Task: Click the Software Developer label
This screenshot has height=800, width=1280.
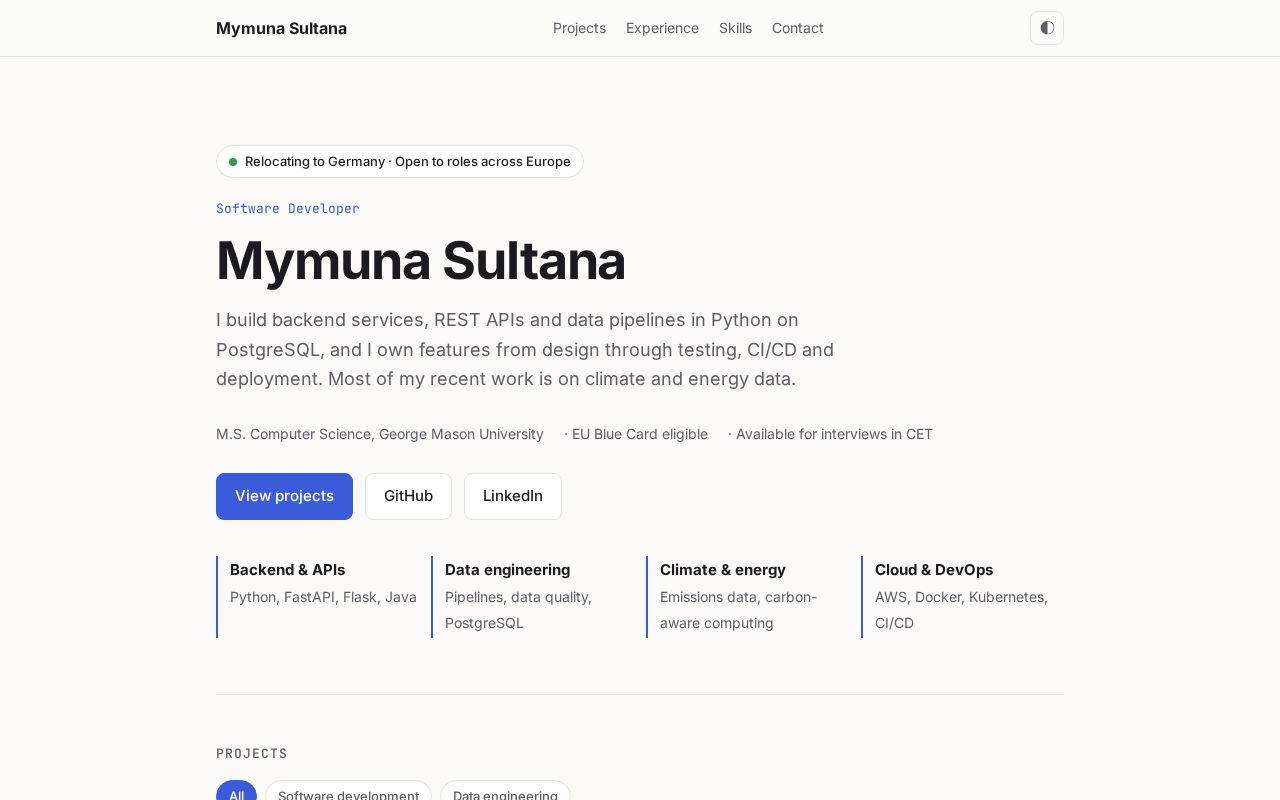Action: [288, 208]
